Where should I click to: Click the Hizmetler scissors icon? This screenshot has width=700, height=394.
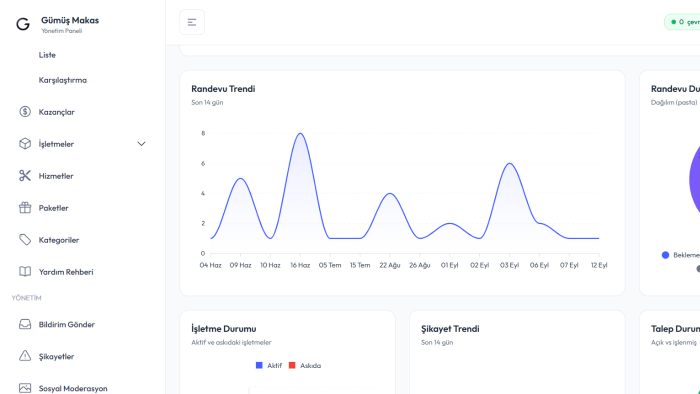click(25, 176)
